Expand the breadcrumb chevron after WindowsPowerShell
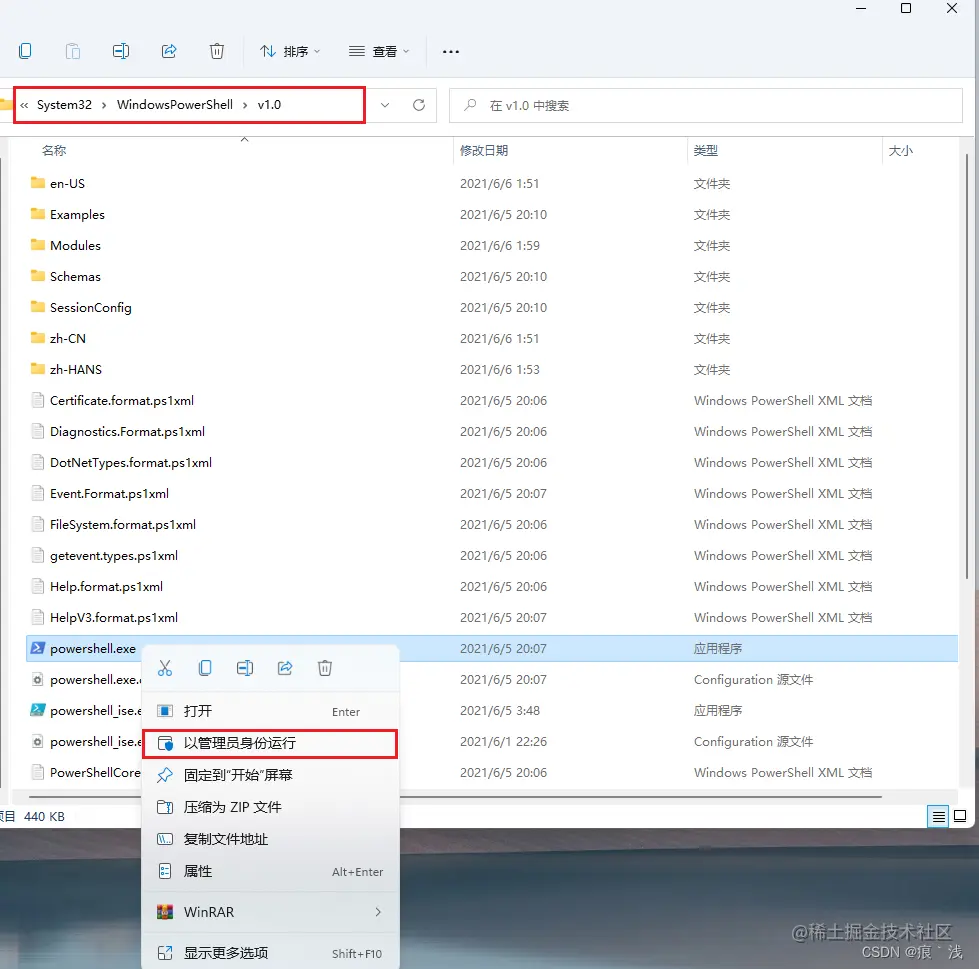This screenshot has width=979, height=969. pyautogui.click(x=245, y=105)
